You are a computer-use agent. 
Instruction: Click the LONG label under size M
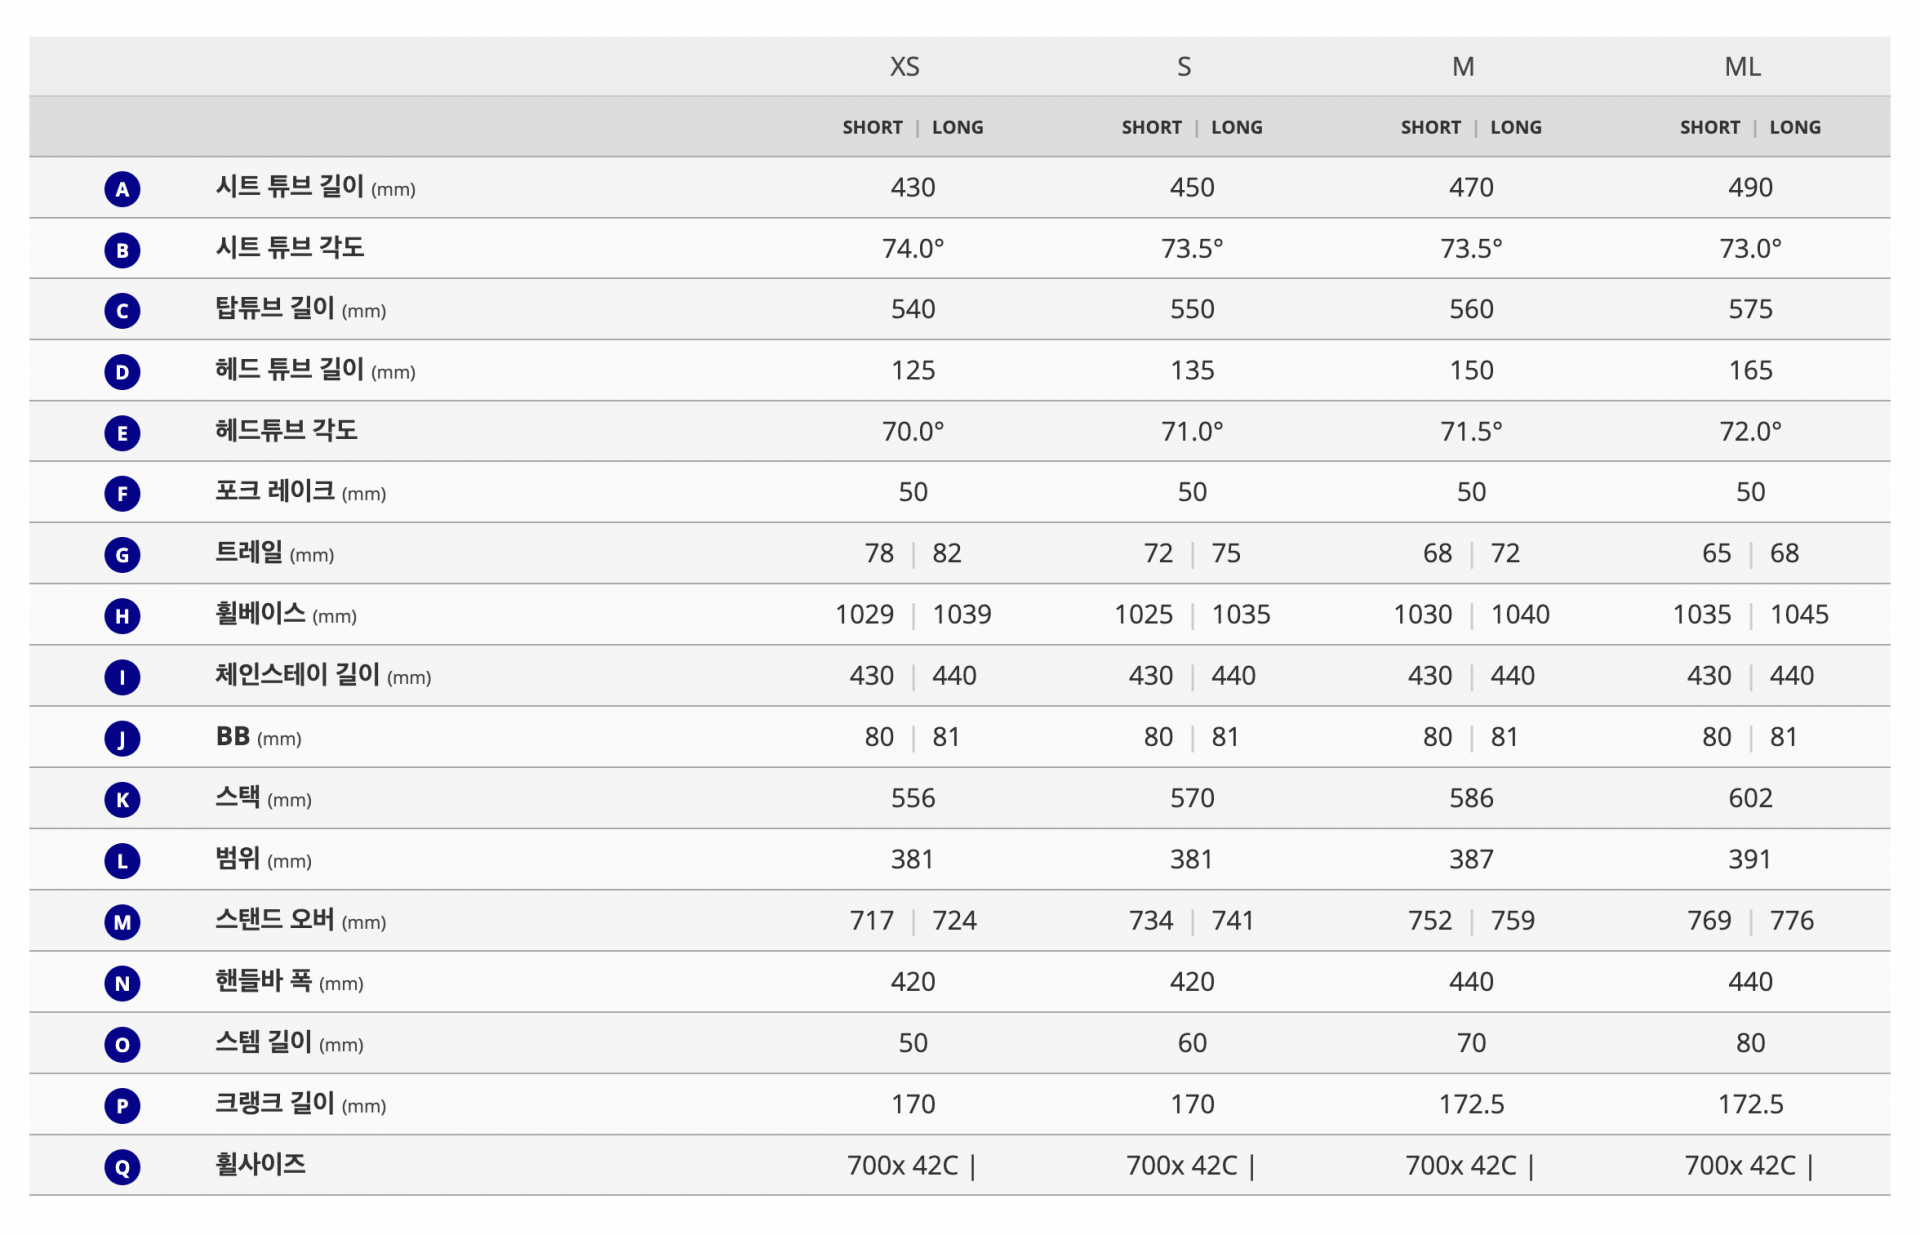coord(1516,127)
